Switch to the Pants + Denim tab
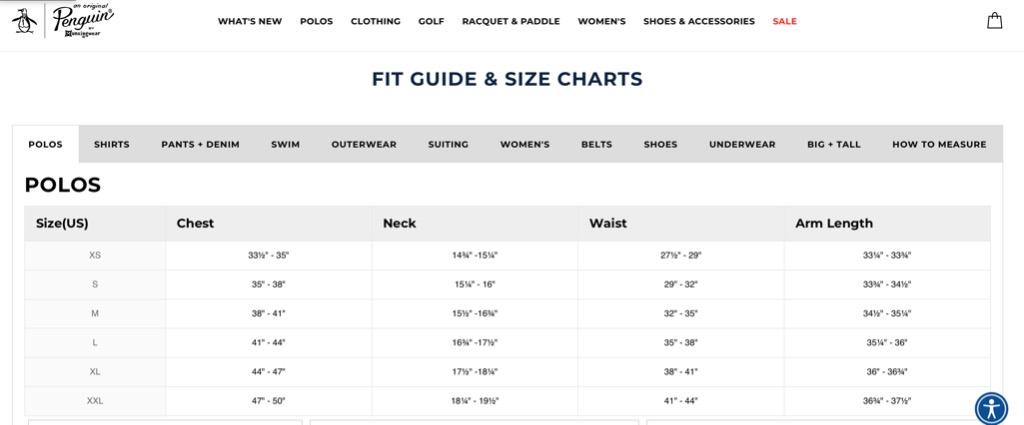This screenshot has height=425, width=1024. 200,144
